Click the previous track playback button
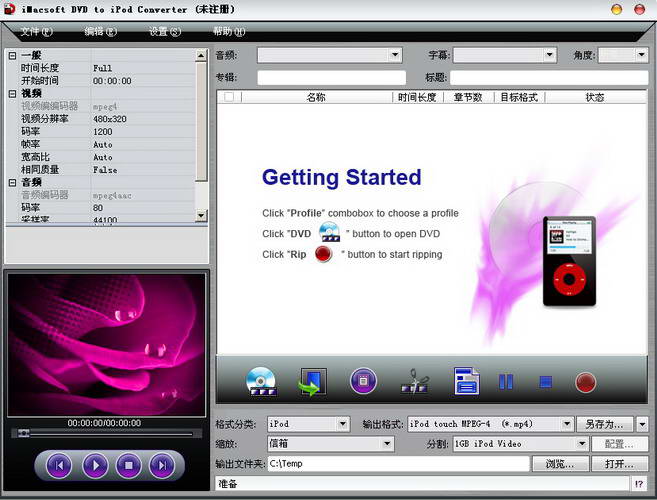Image resolution: width=657 pixels, height=500 pixels. pos(59,465)
